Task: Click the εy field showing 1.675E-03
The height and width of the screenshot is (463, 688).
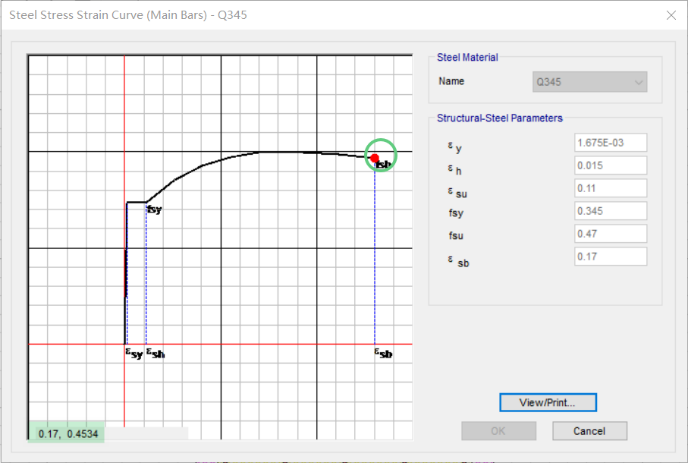Action: pos(610,144)
